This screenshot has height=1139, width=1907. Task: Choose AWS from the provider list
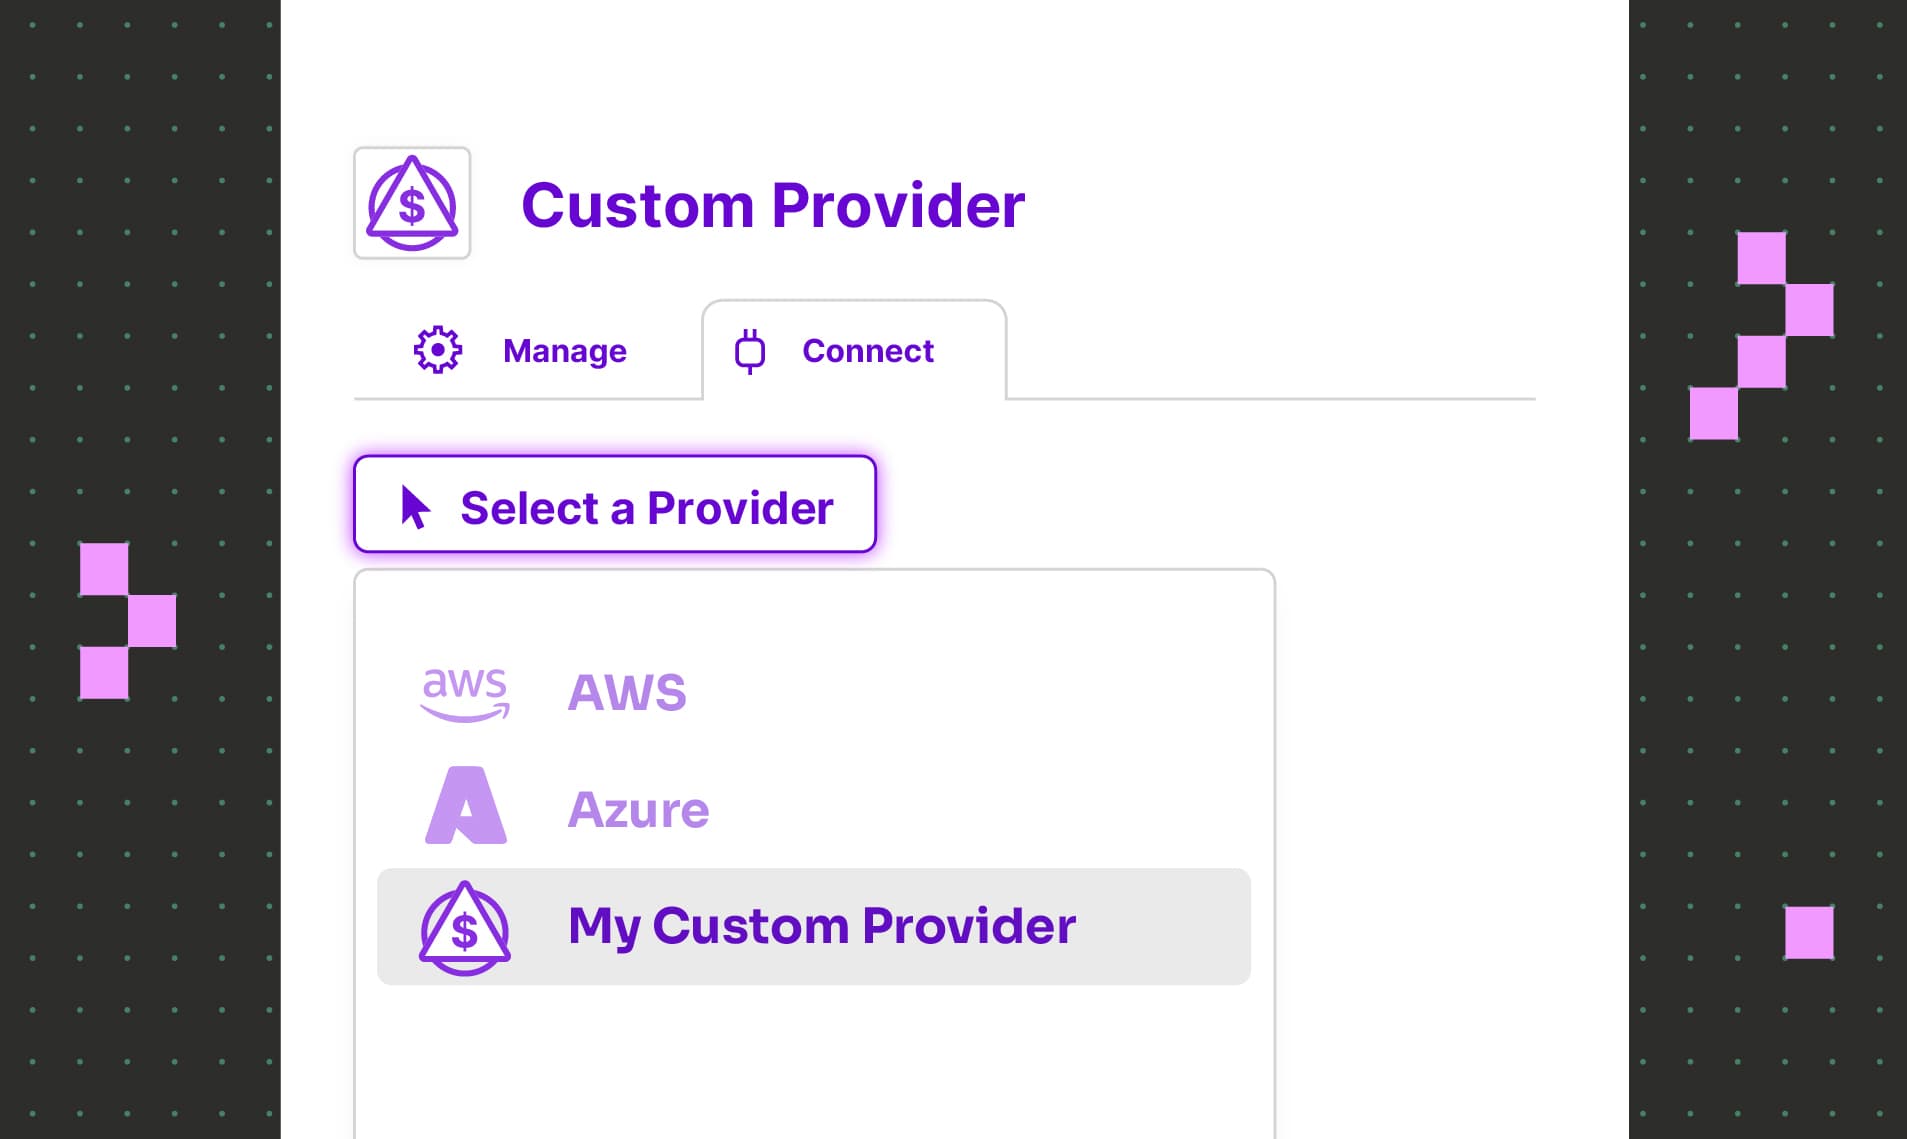(627, 693)
